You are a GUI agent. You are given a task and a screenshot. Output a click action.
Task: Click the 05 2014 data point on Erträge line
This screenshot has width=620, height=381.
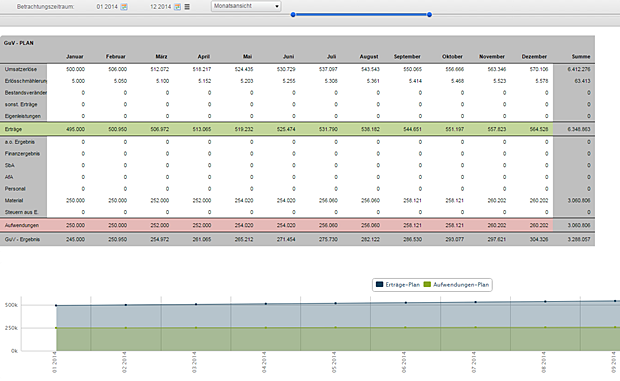(x=336, y=304)
